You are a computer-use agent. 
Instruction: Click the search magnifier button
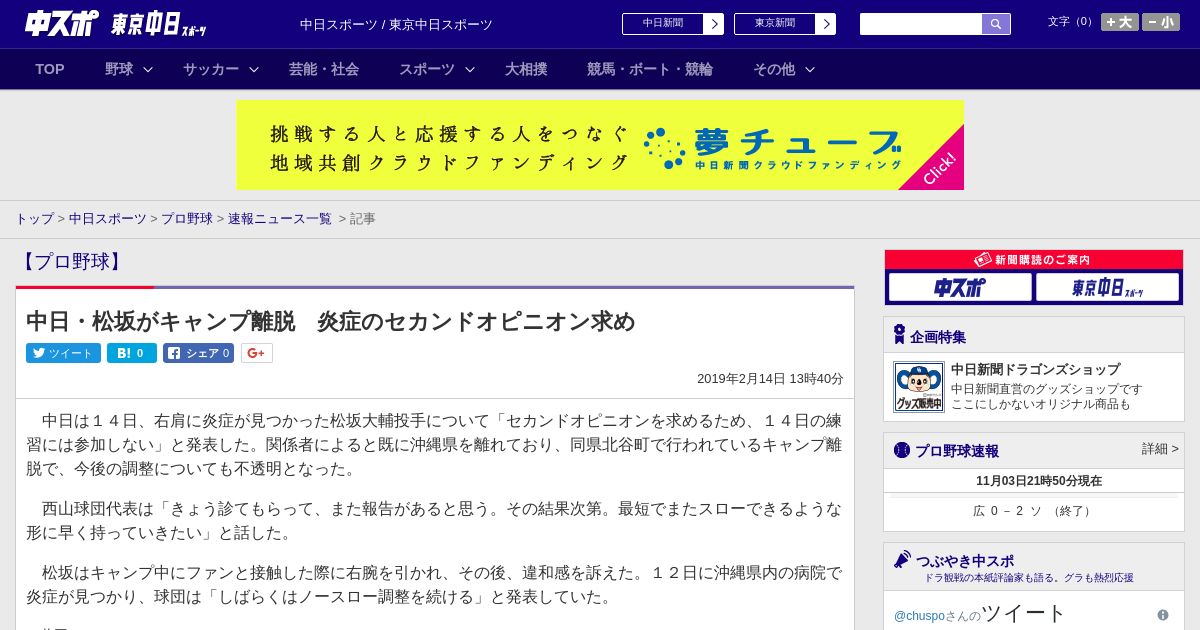(x=996, y=24)
